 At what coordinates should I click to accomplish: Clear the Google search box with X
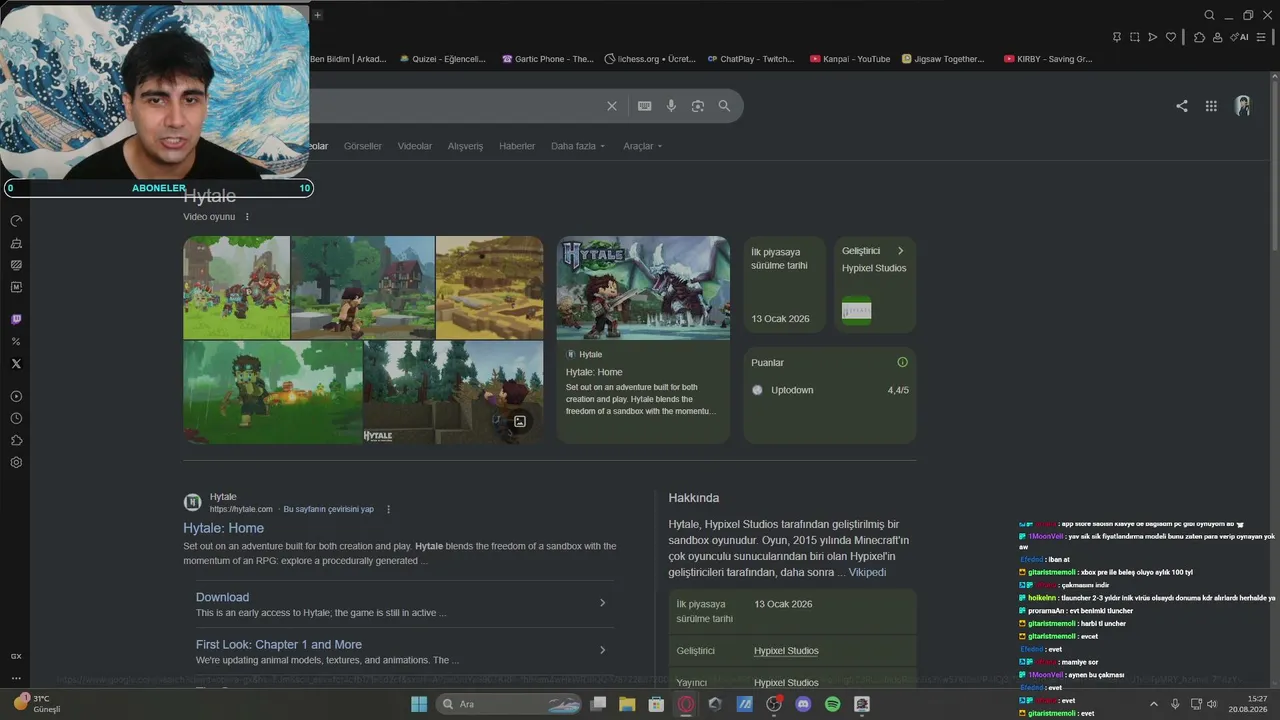(x=612, y=106)
